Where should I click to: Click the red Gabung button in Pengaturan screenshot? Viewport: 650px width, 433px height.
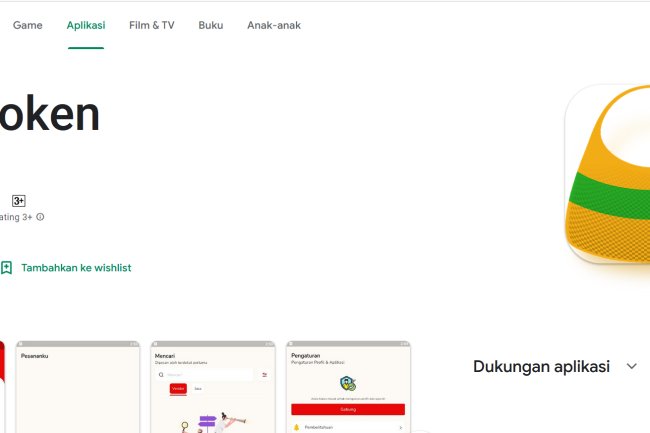[x=348, y=409]
